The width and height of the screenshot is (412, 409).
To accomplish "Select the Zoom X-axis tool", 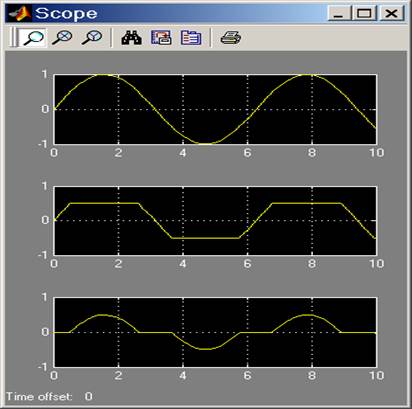I will [x=62, y=37].
